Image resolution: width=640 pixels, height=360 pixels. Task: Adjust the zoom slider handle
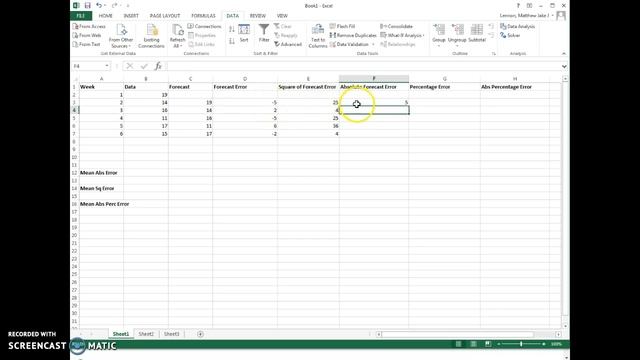coord(521,344)
